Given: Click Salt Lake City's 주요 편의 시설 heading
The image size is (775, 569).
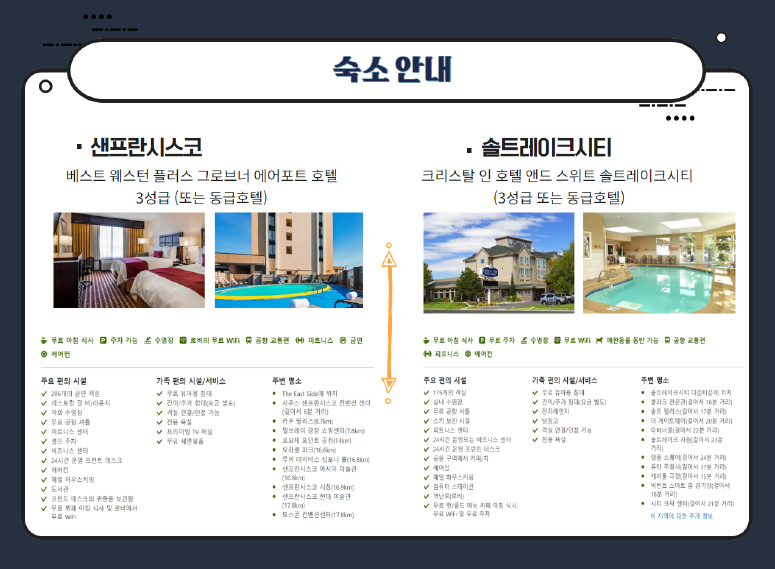Looking at the screenshot, I should (445, 380).
